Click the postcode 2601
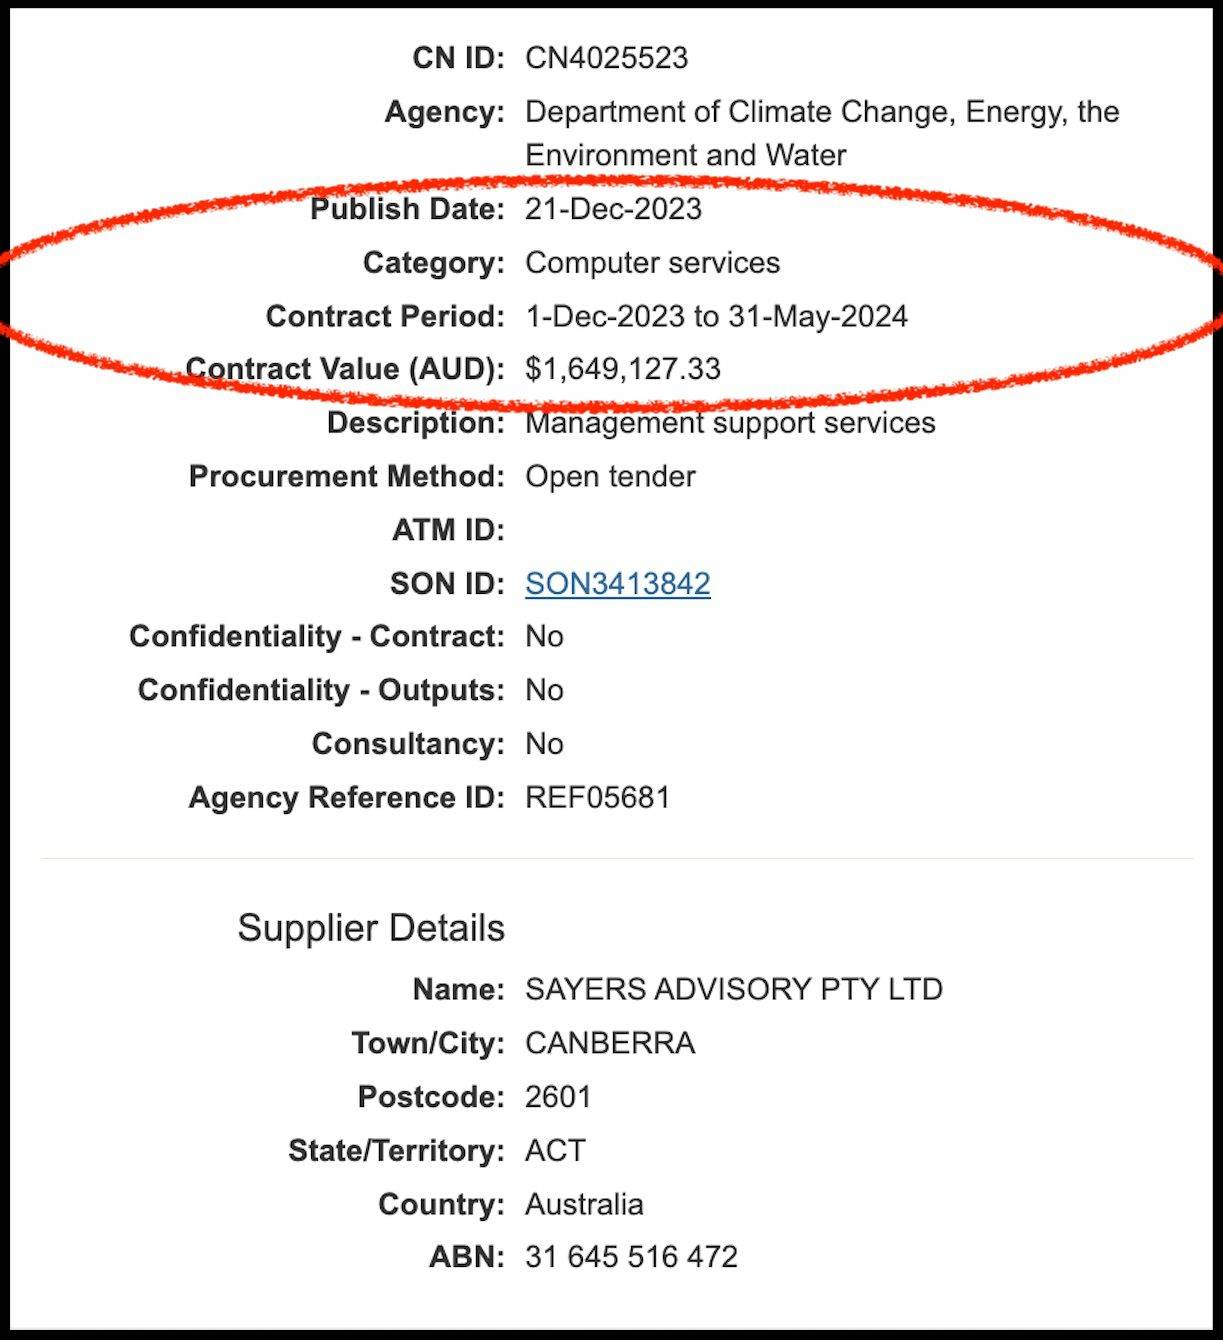 [558, 1097]
